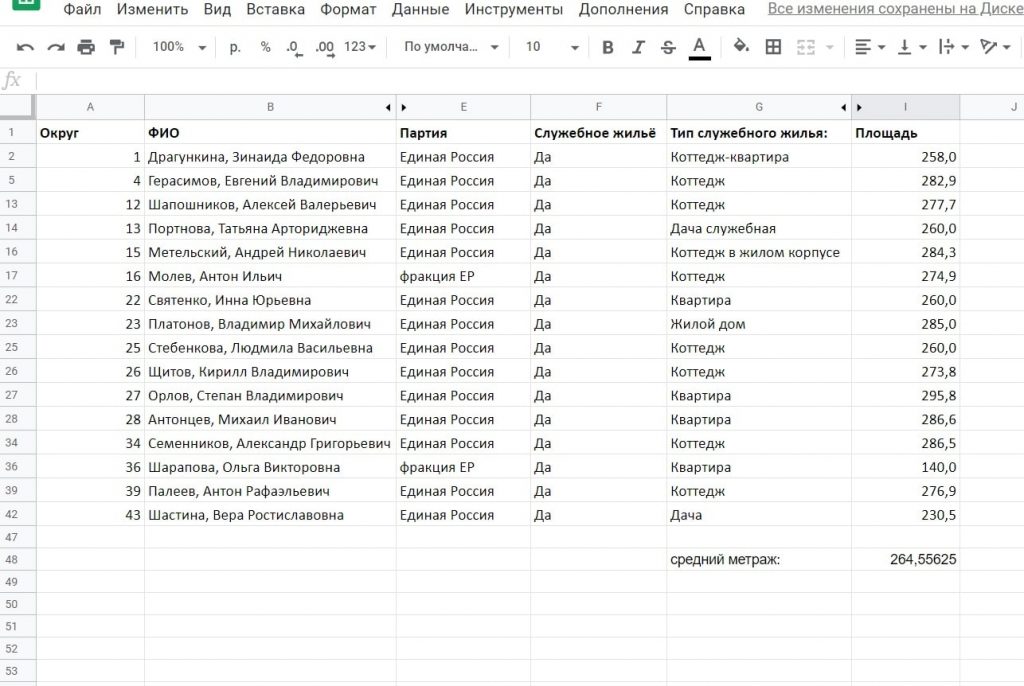Screen dimensions: 1024x686
Task: Expand hidden columns before column E
Action: click(x=404, y=107)
